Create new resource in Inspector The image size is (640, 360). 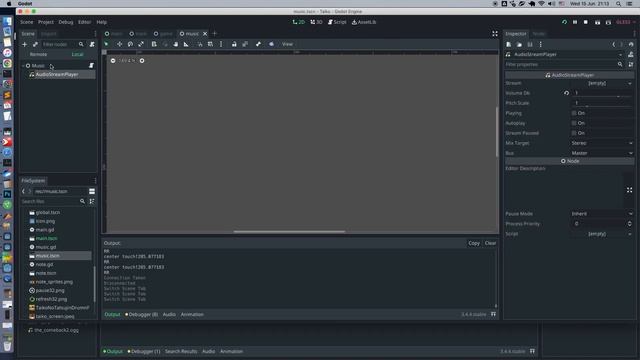[509, 44]
